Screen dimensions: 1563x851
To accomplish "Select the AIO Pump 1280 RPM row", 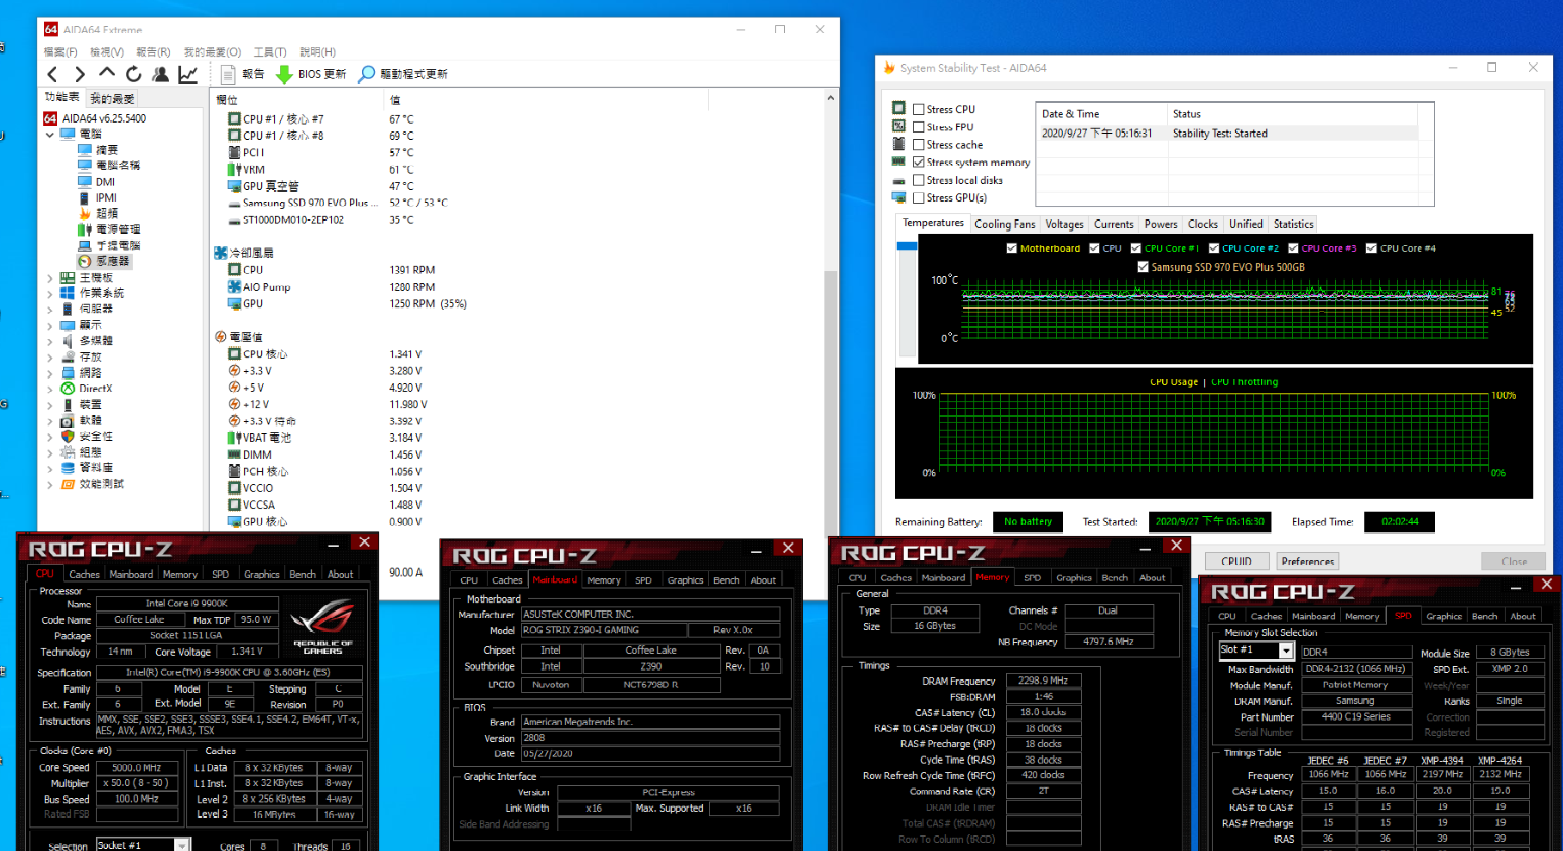I will pyautogui.click(x=330, y=287).
